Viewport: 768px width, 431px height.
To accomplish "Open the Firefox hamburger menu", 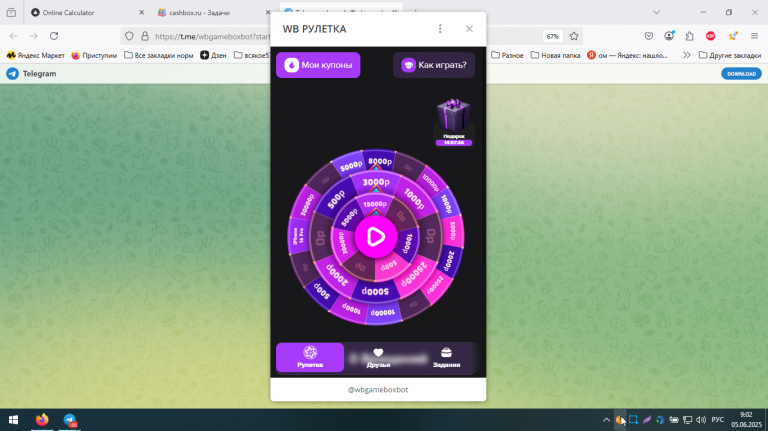I will (754, 36).
